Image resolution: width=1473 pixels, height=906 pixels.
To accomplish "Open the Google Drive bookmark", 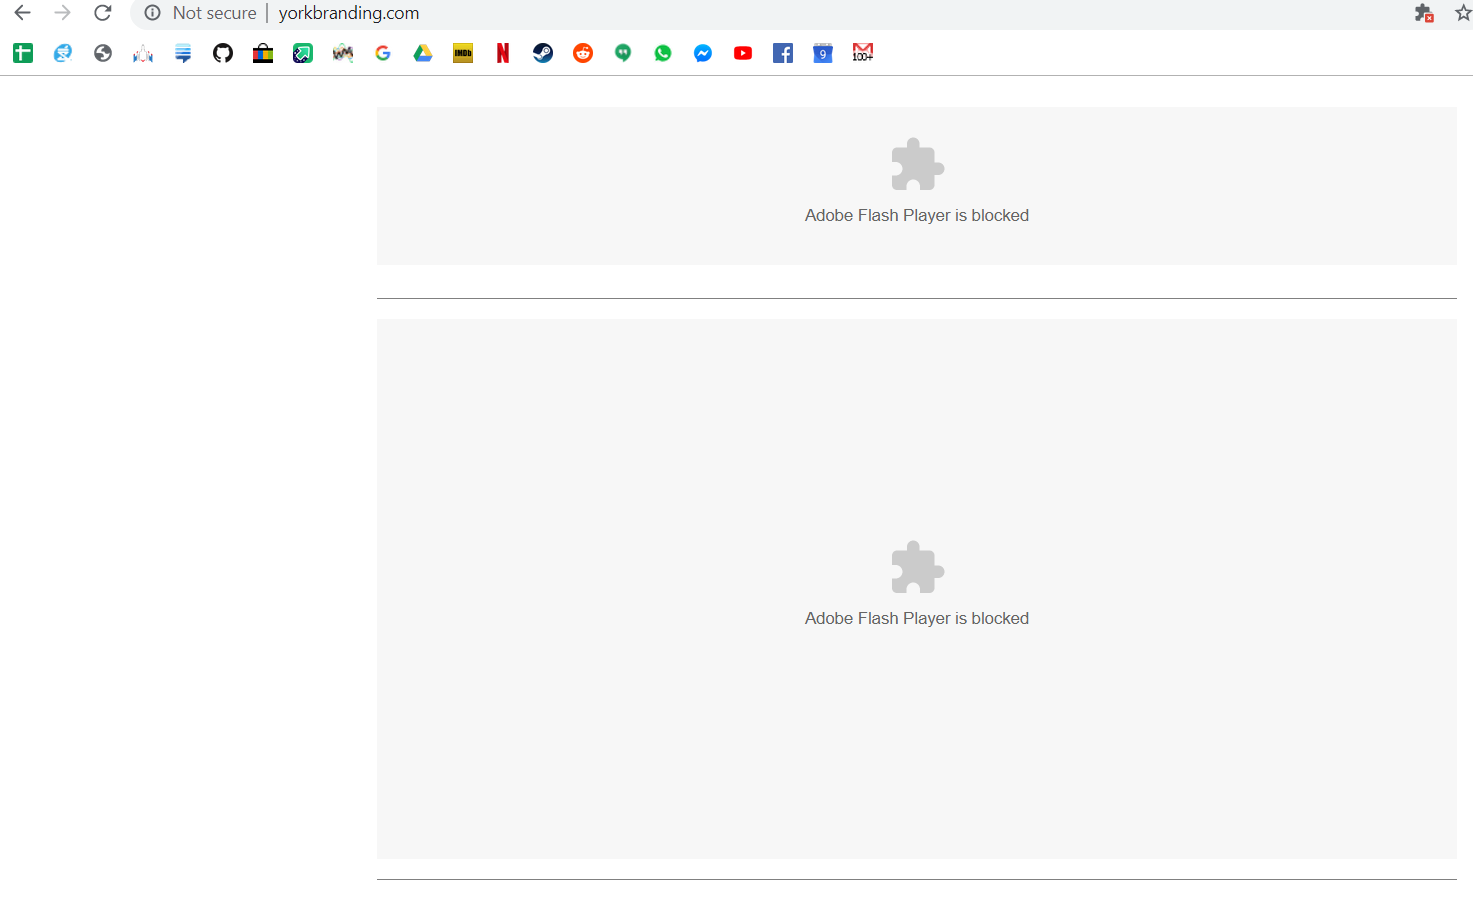I will [423, 53].
